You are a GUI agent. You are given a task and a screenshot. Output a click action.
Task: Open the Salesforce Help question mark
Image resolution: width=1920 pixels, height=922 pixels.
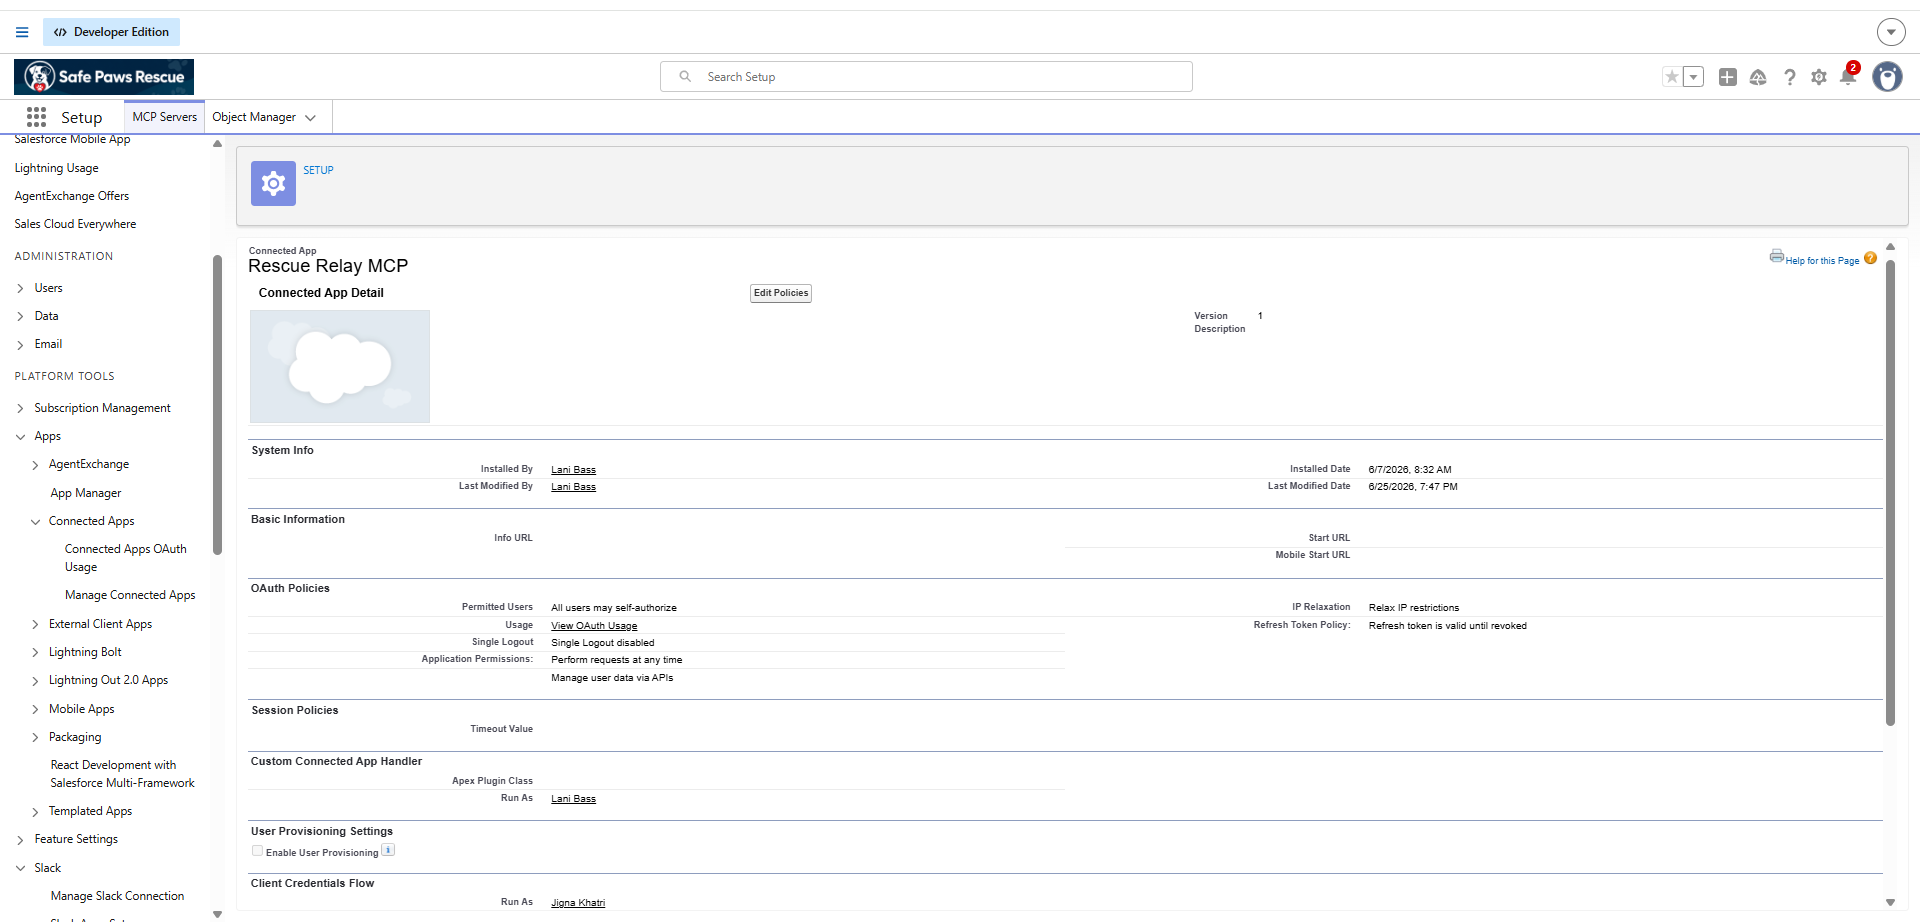[1790, 77]
